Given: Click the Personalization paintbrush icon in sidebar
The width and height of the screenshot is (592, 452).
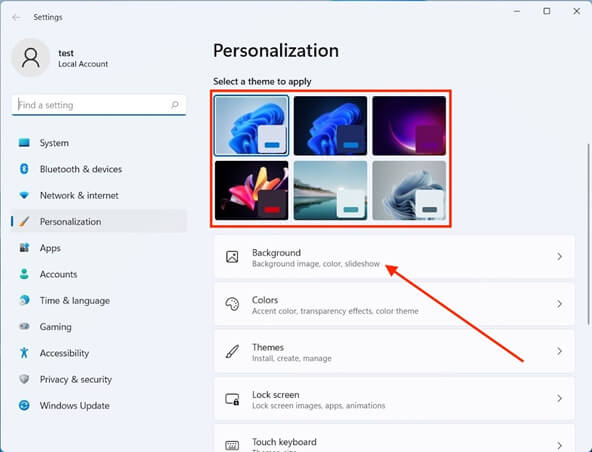Looking at the screenshot, I should 24,222.
